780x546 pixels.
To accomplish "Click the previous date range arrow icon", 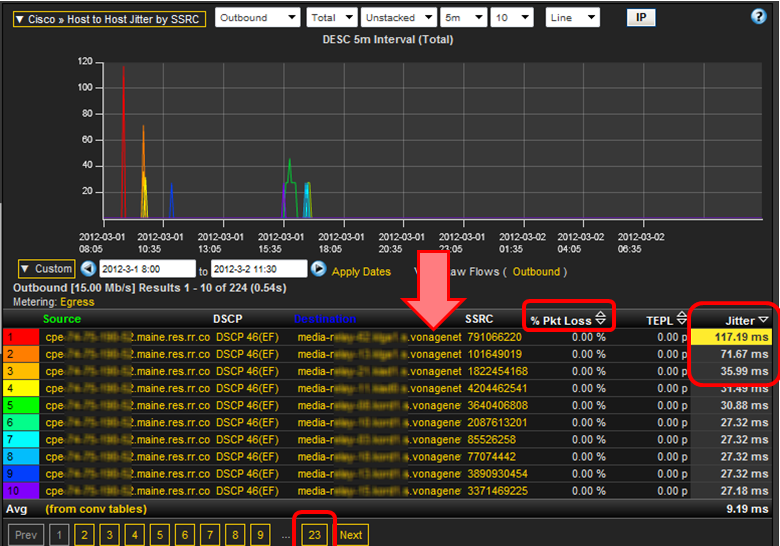I will point(88,269).
